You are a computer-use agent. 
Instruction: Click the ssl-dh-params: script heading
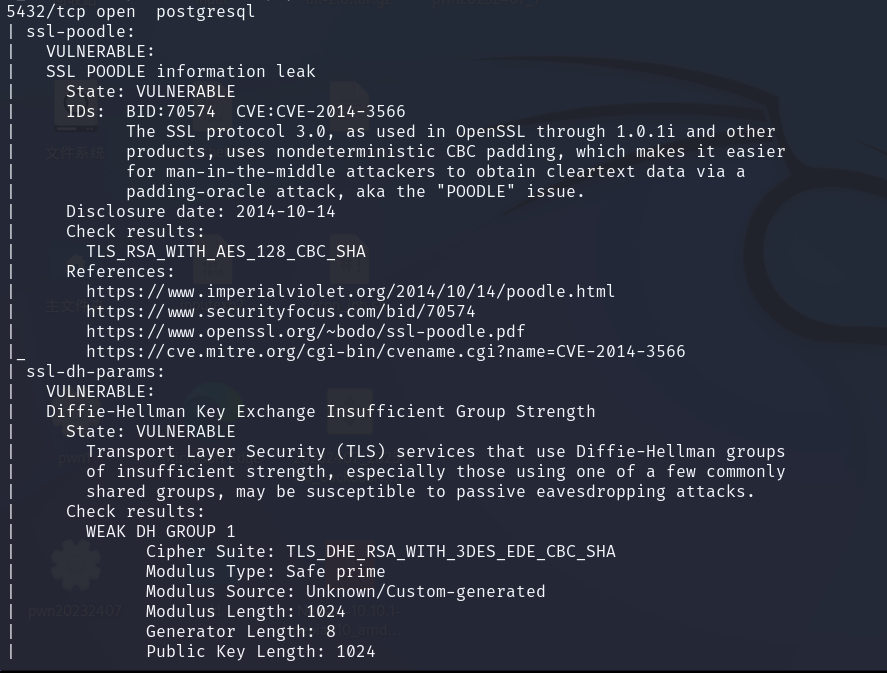(96, 372)
